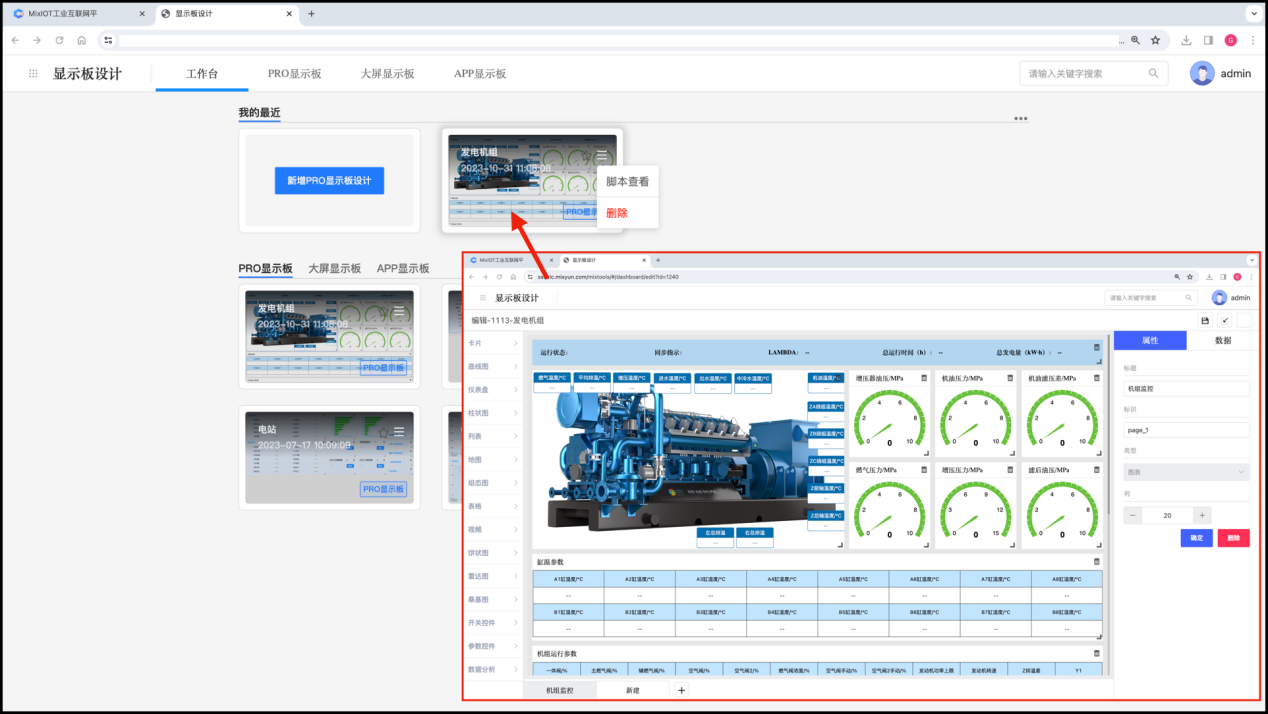Click the three-dots more icon beside 我的最近
The height and width of the screenshot is (714, 1268).
[x=1020, y=118]
